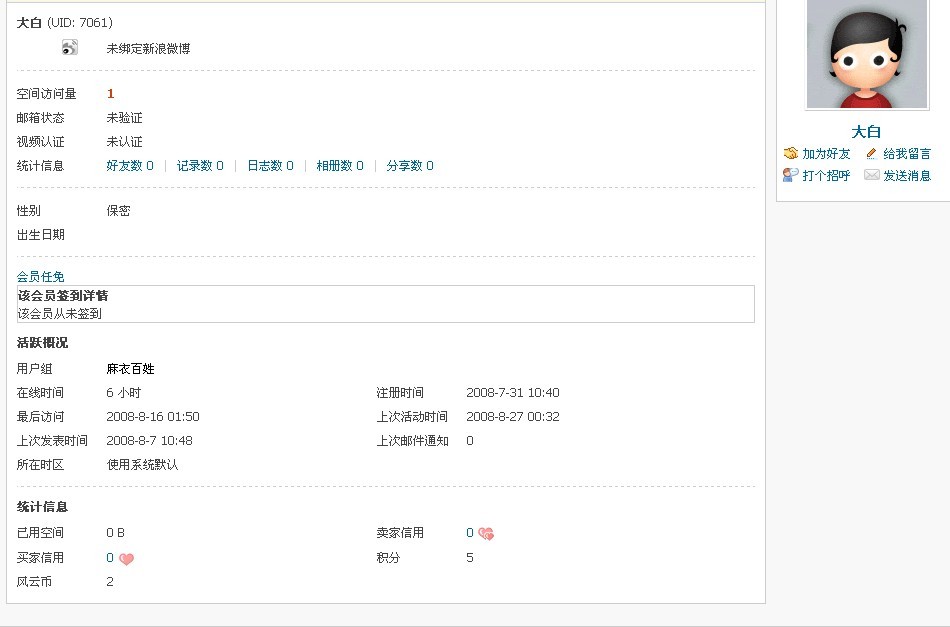Select the 发送消息 text link
The width and height of the screenshot is (950, 627).
[x=906, y=176]
